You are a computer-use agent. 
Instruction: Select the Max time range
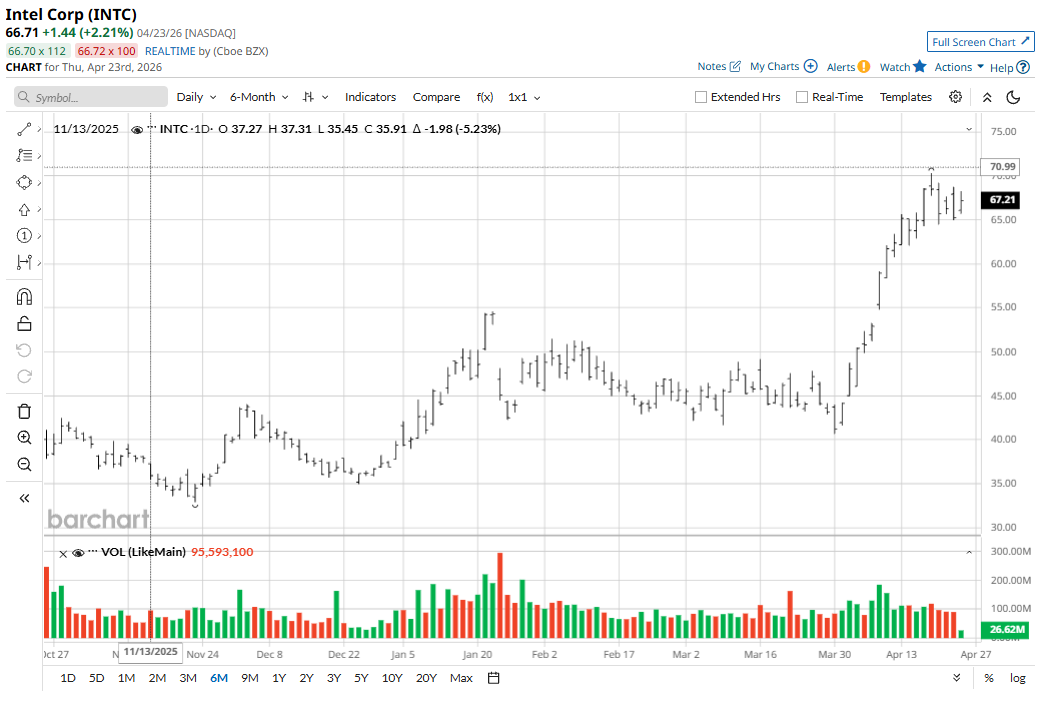click(461, 678)
